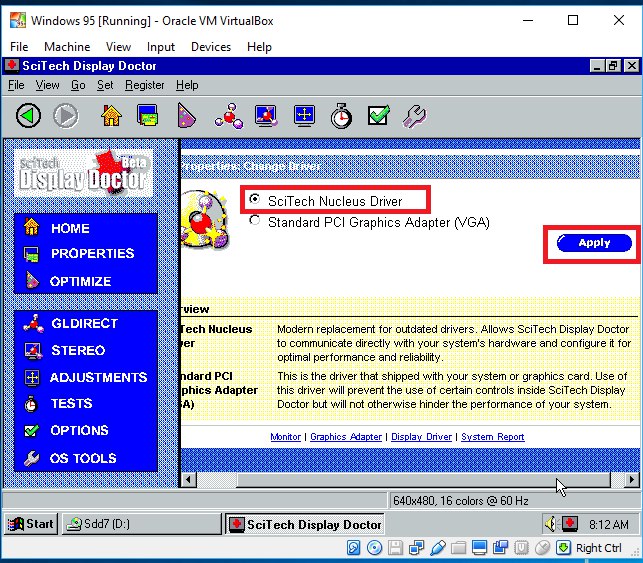This screenshot has height=563, width=643.
Task: Click the Stereo monitor toolbar icon
Action: (x=266, y=116)
